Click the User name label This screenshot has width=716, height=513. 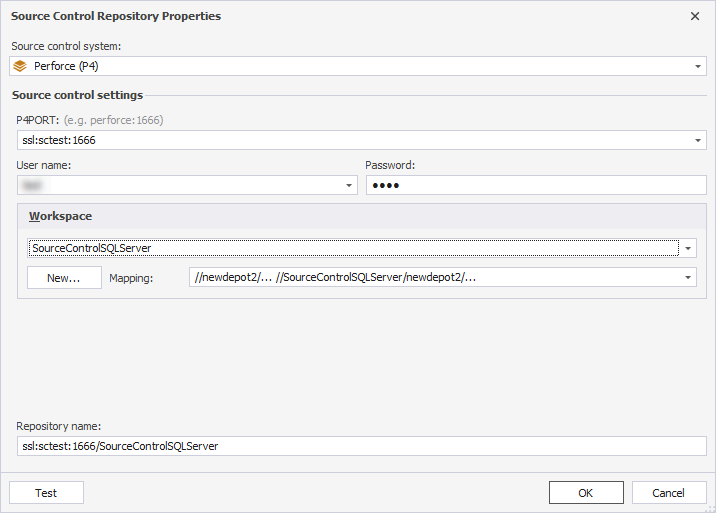coord(44,165)
